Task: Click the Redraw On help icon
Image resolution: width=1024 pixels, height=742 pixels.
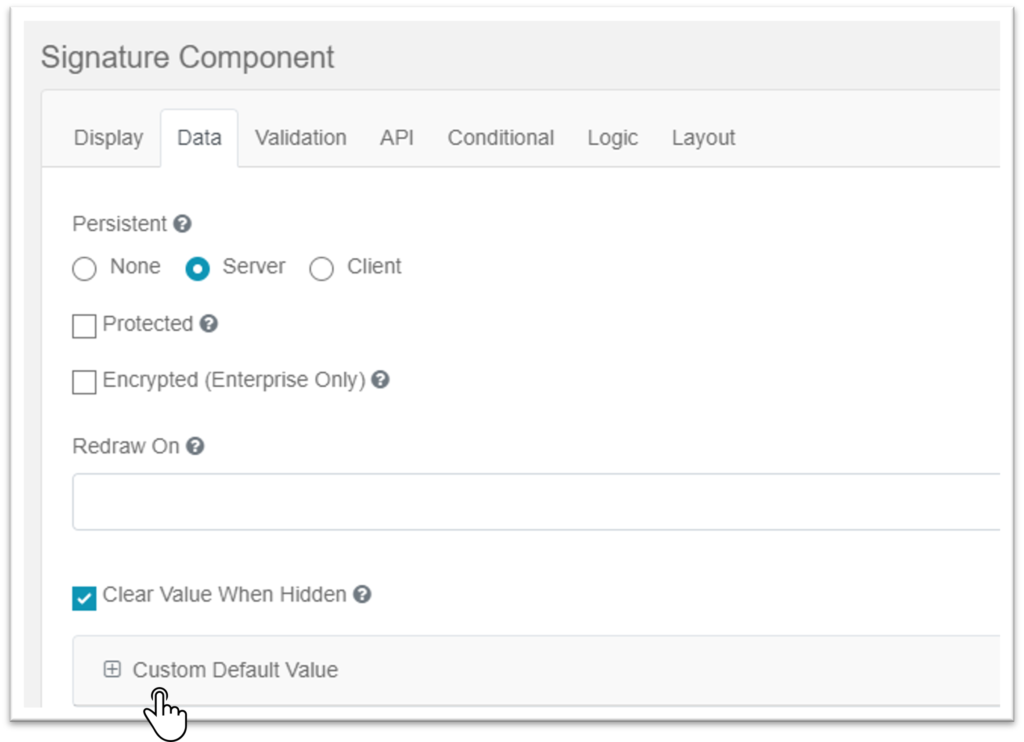Action: tap(195, 446)
